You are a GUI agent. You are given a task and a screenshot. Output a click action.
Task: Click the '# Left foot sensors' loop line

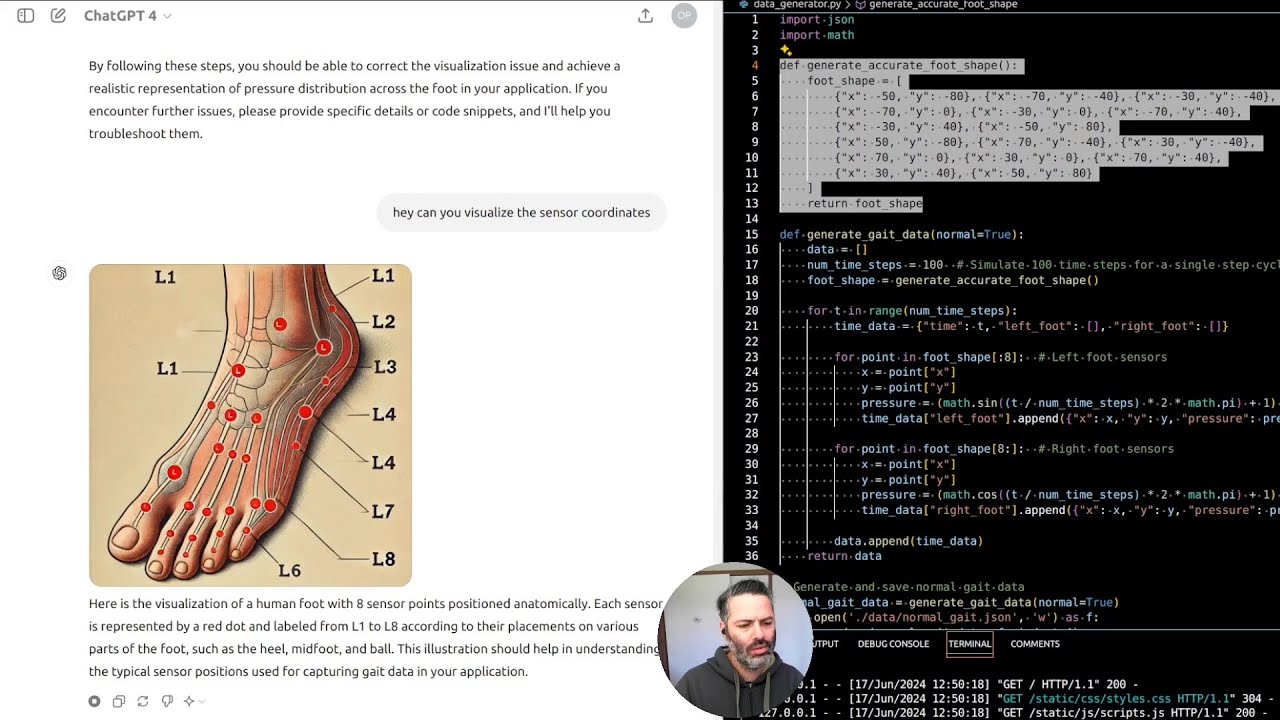pos(1000,357)
